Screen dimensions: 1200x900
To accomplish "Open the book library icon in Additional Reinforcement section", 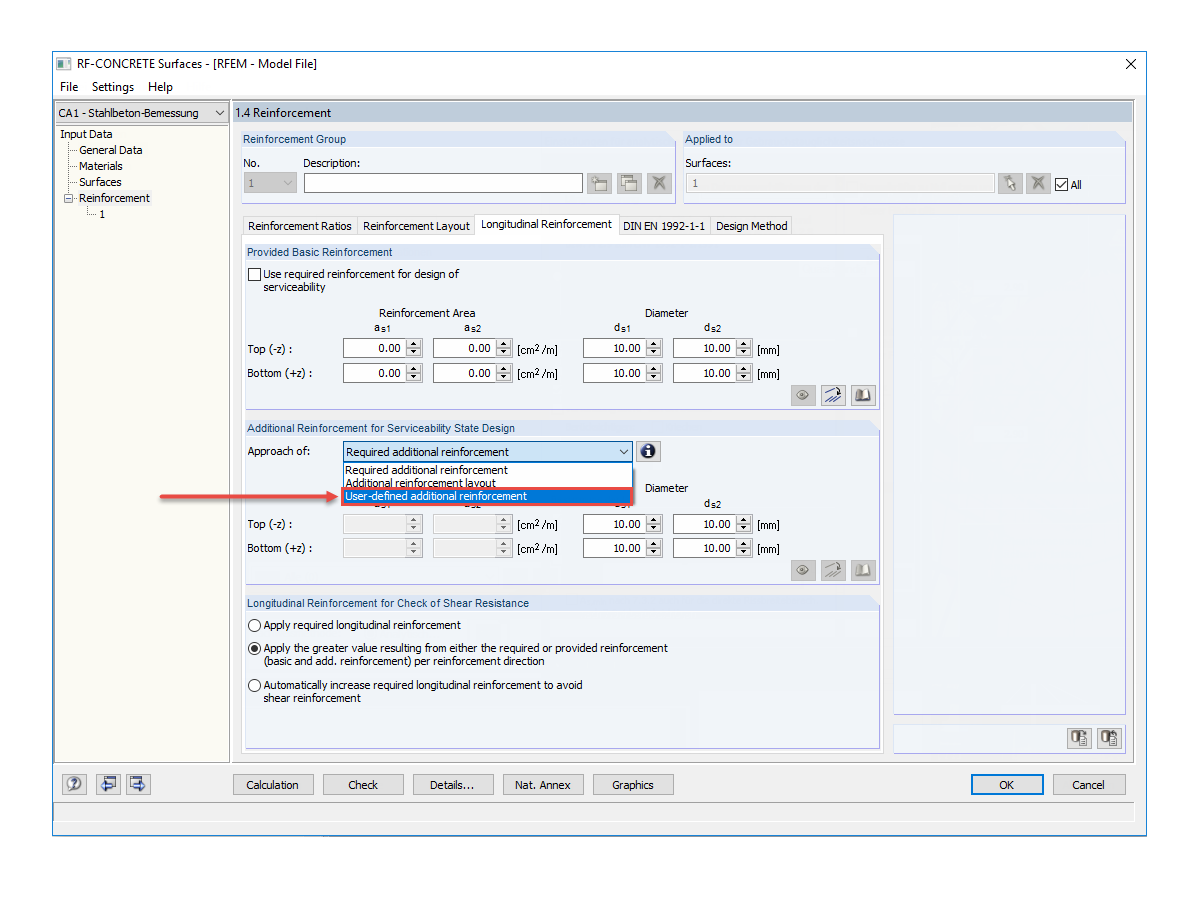I will pyautogui.click(x=863, y=570).
